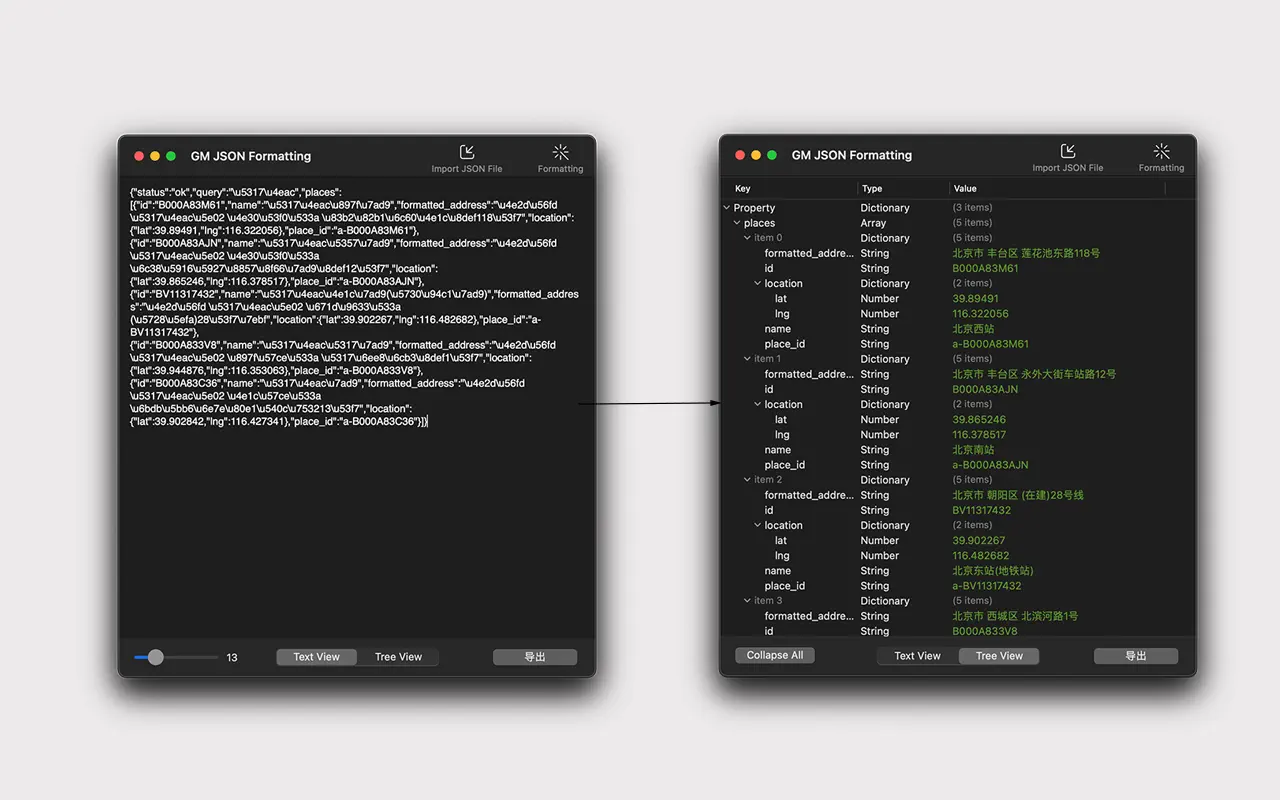Click the Collapse All button
Viewport: 1280px width, 800px height.
pos(774,655)
